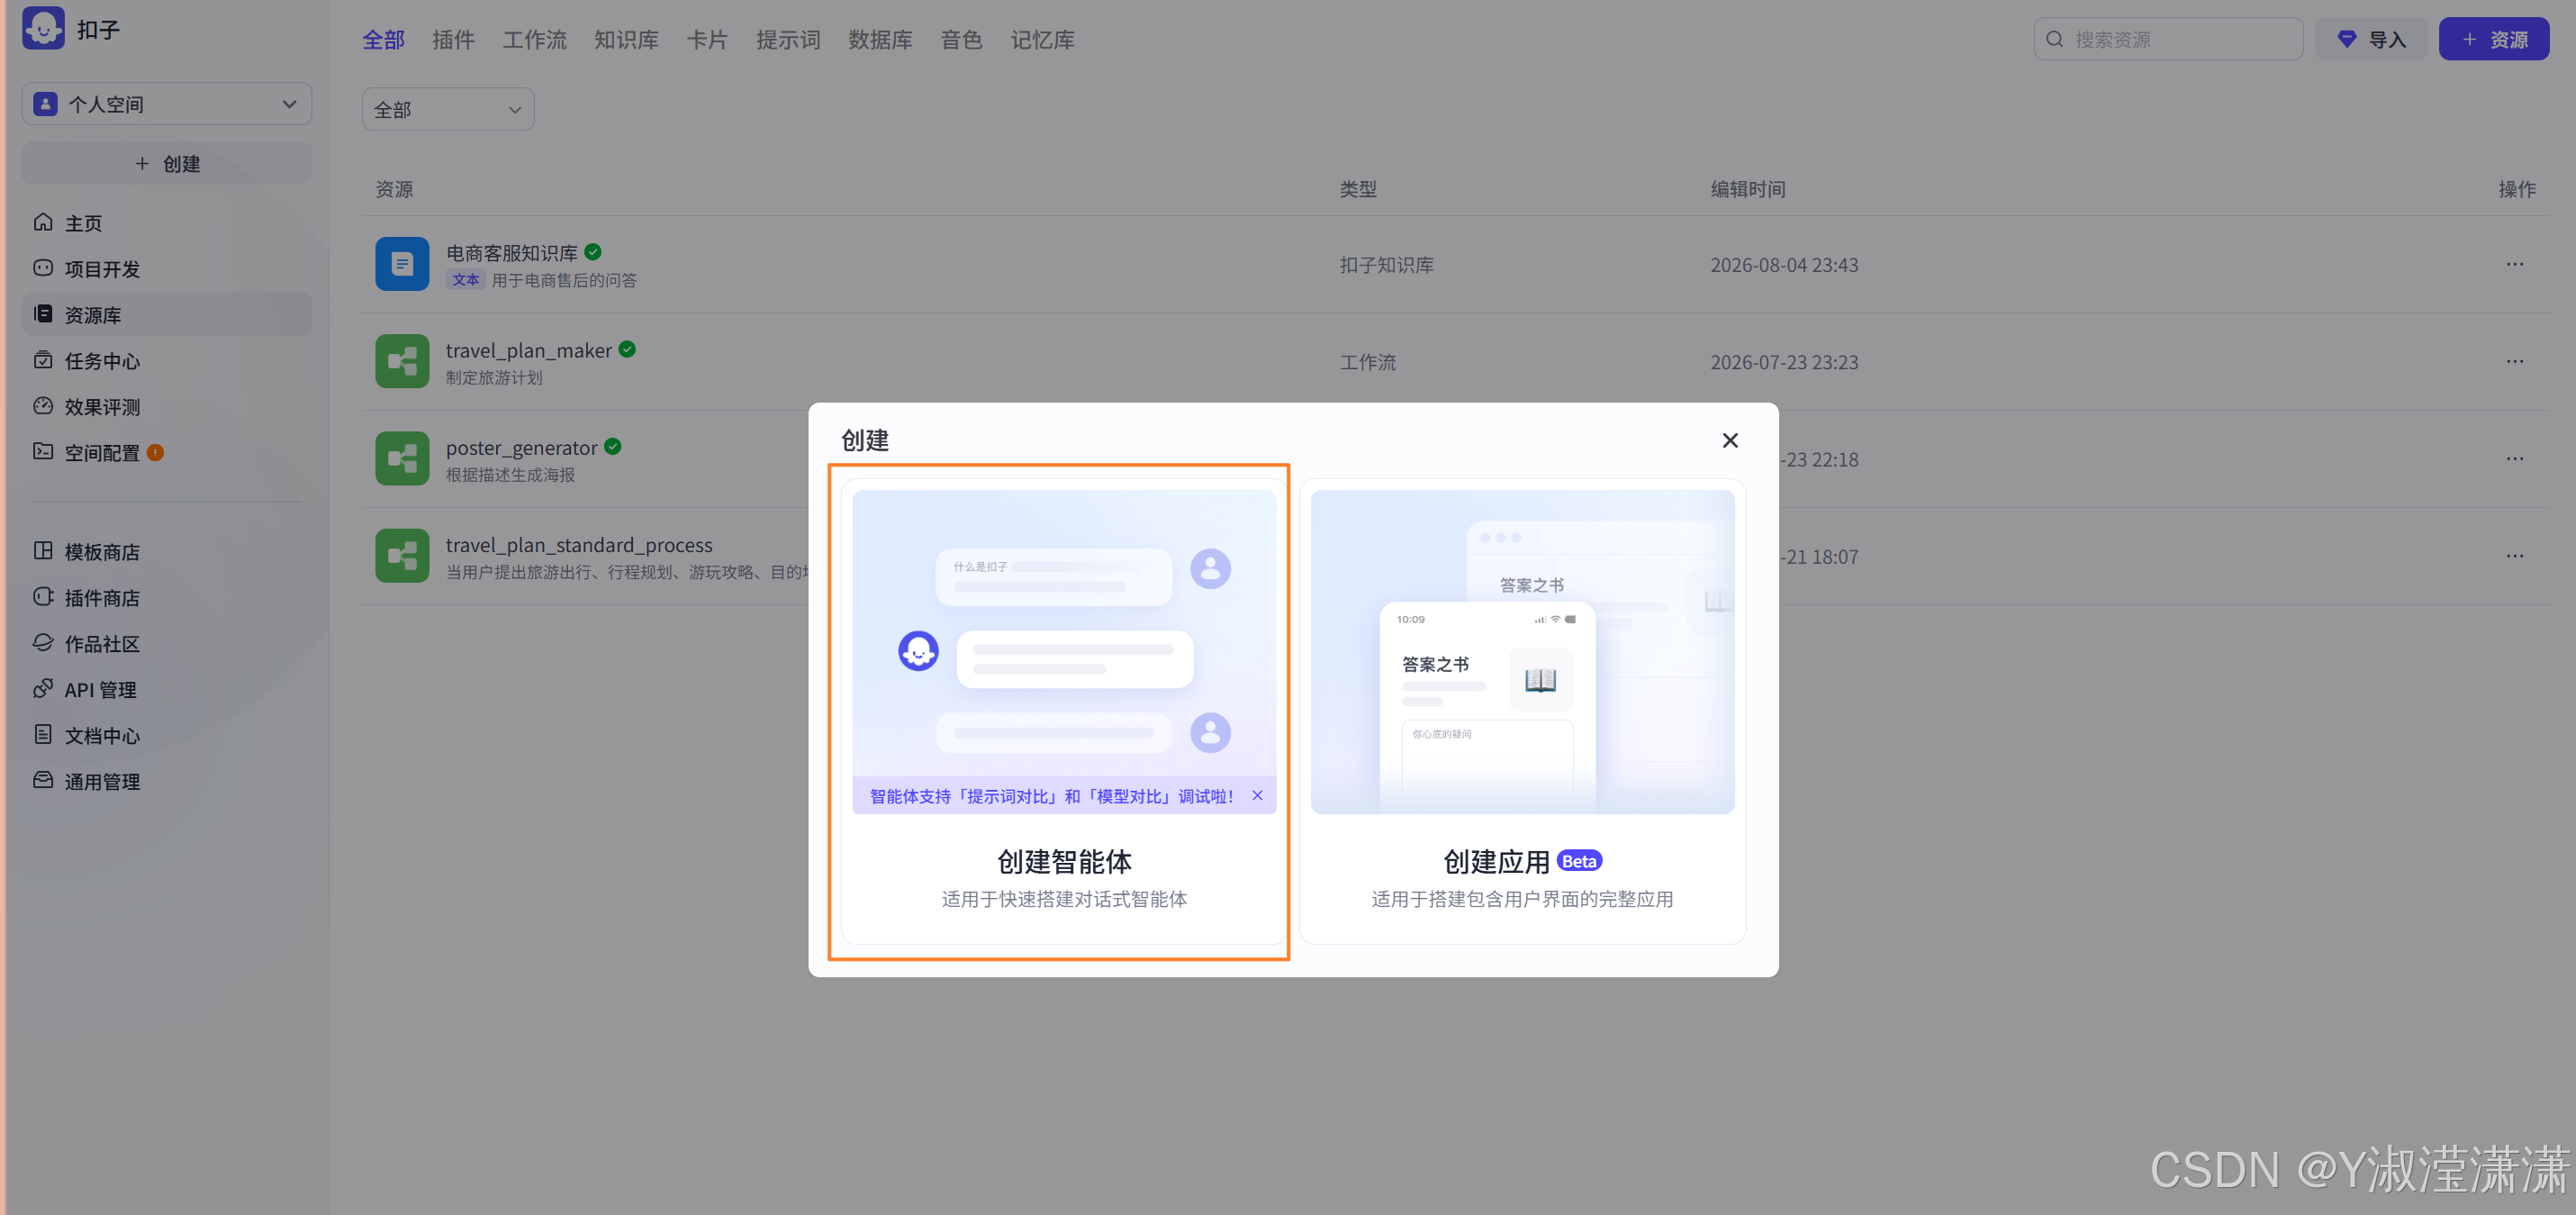Expand the 个人空间 workspace dropdown
Screen dimensions: 2576x1215
coord(167,104)
